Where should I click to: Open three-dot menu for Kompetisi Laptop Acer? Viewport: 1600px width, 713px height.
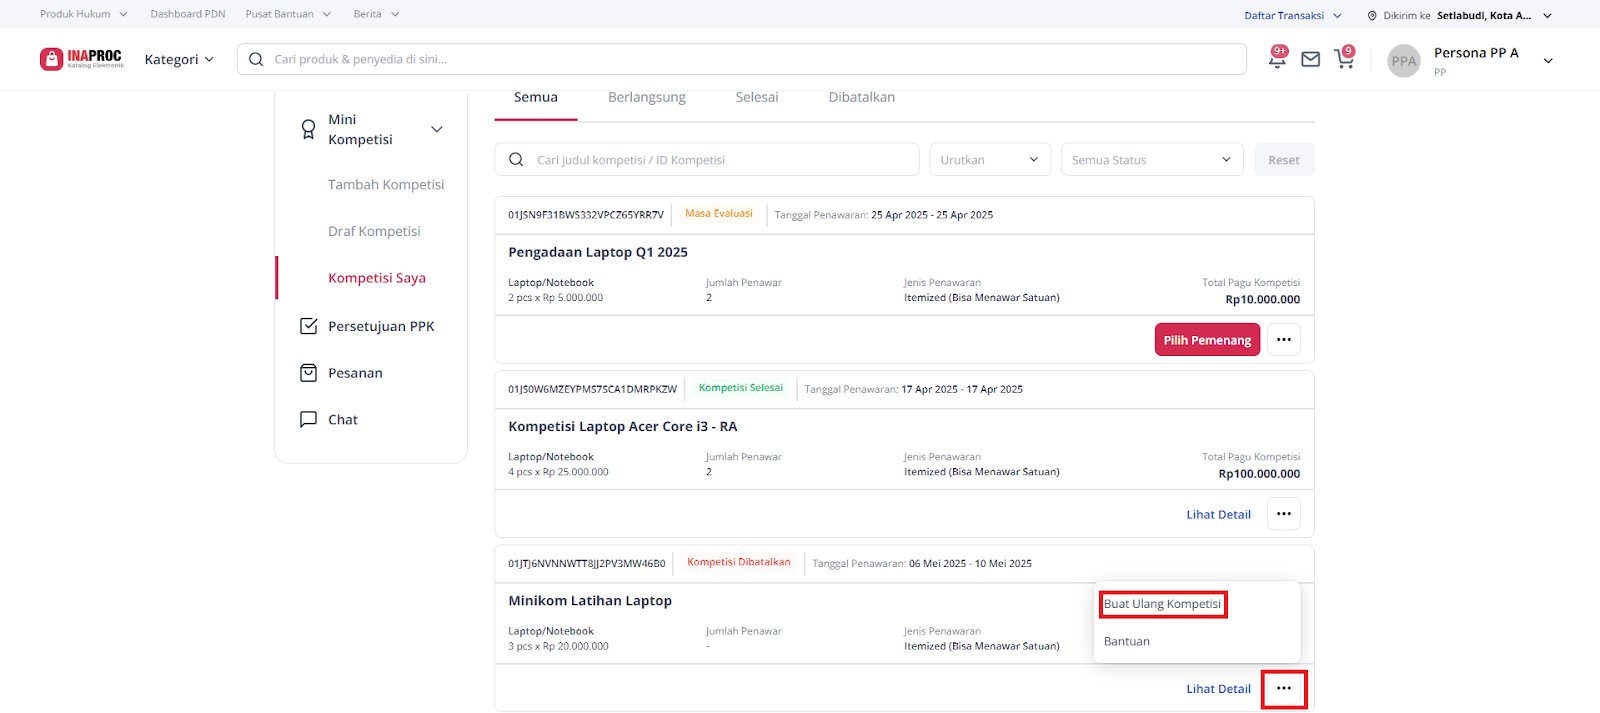1284,514
